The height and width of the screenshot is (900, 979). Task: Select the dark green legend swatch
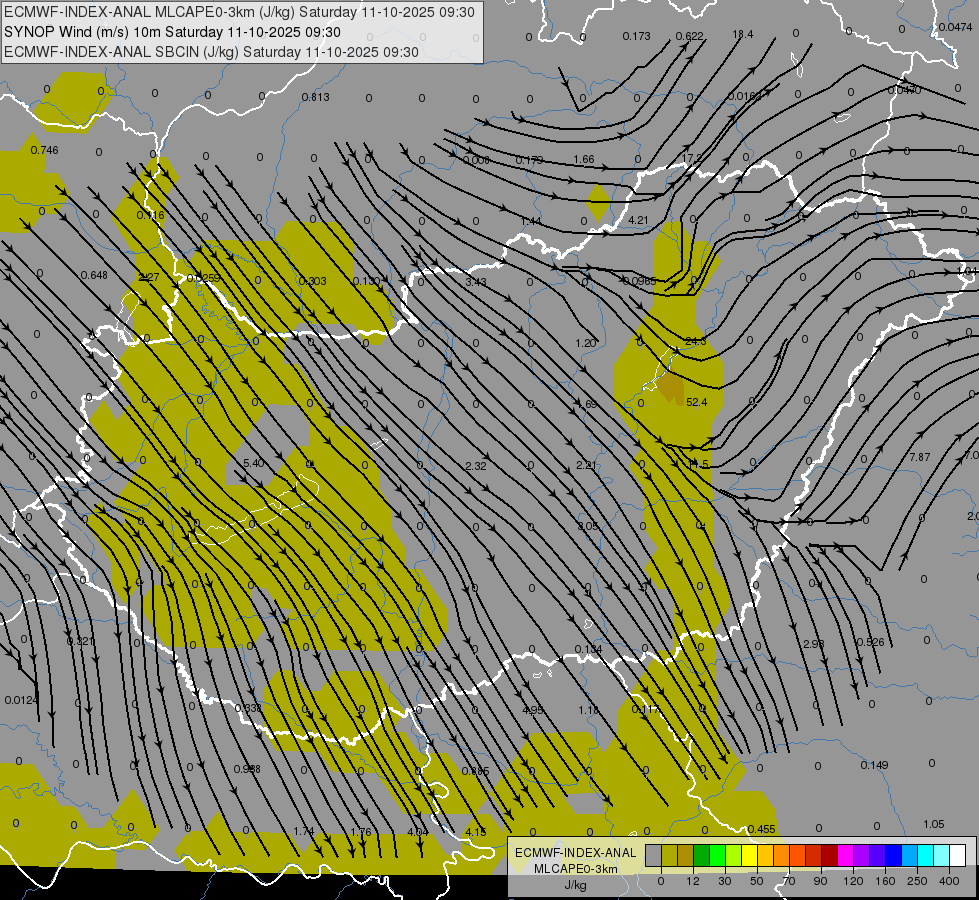701,855
